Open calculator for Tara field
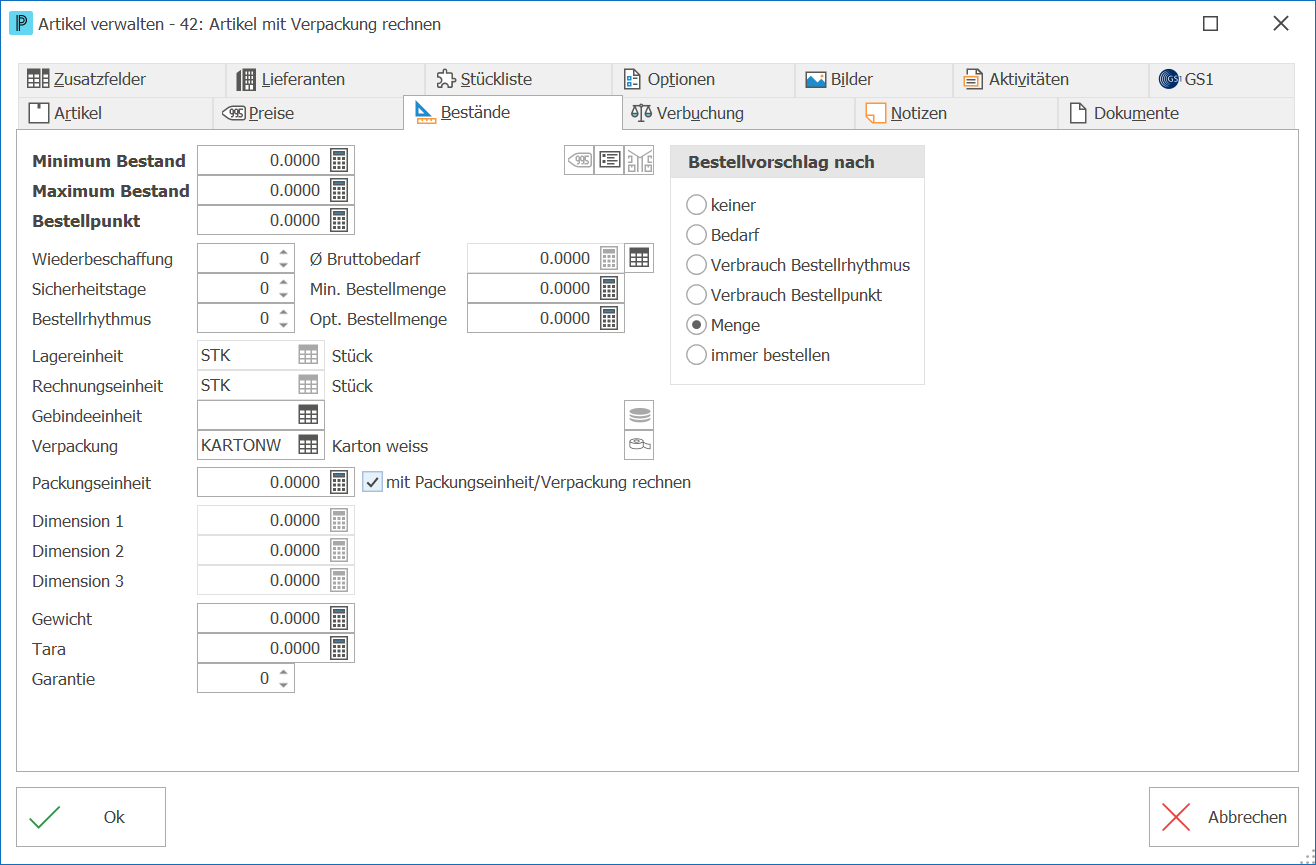The width and height of the screenshot is (1316, 865). (x=340, y=648)
